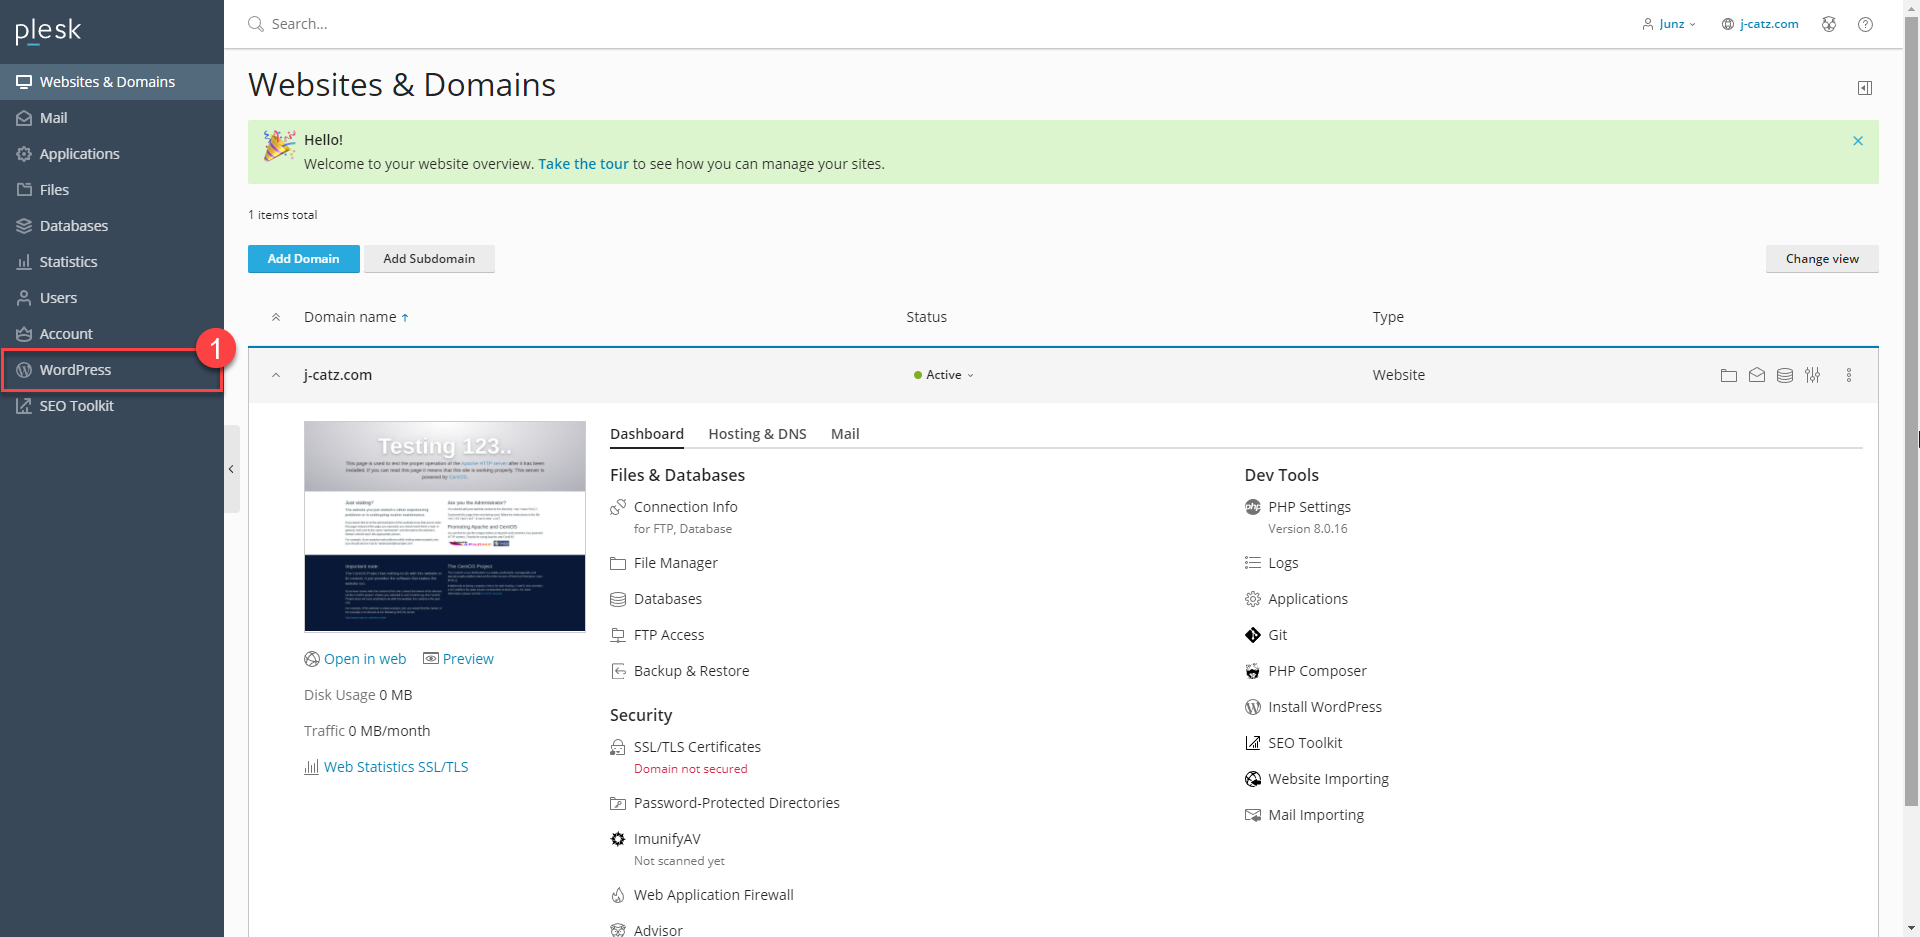Switch to the domain Mail tab
The height and width of the screenshot is (937, 1920).
(x=845, y=434)
